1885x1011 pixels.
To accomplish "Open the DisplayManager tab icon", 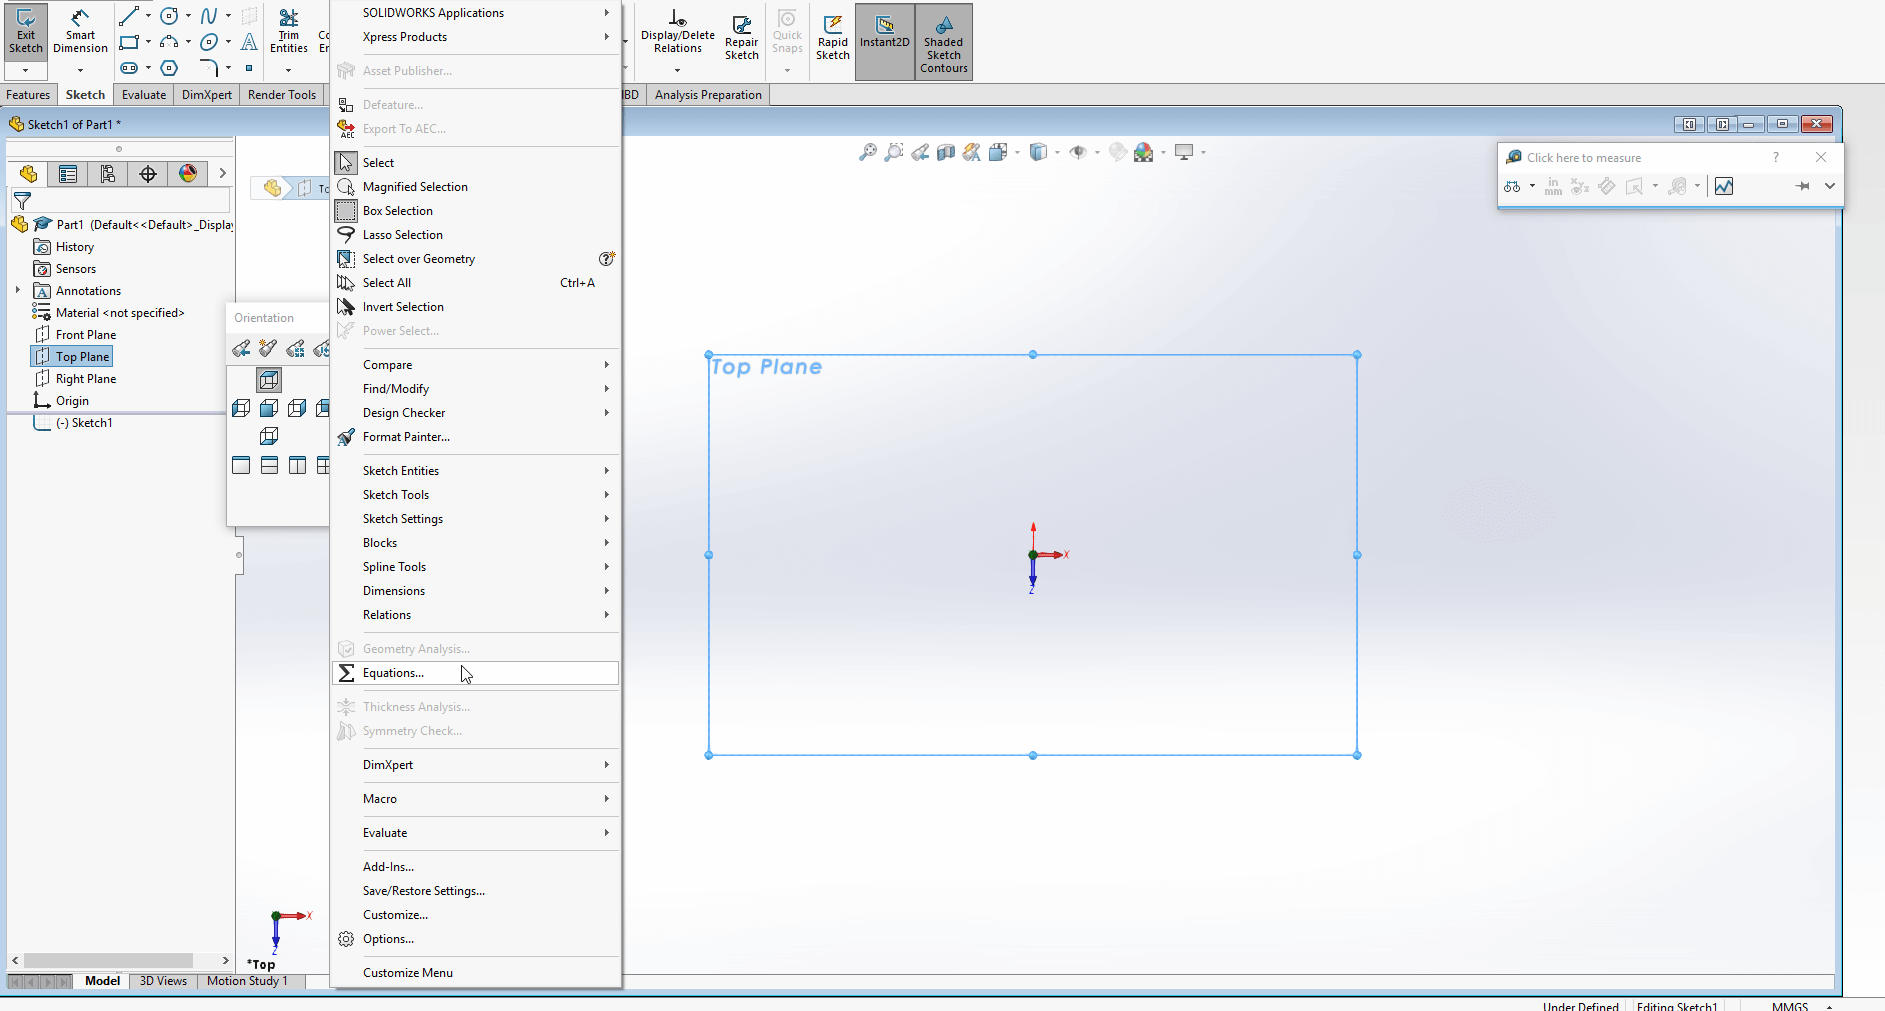I will pos(188,174).
